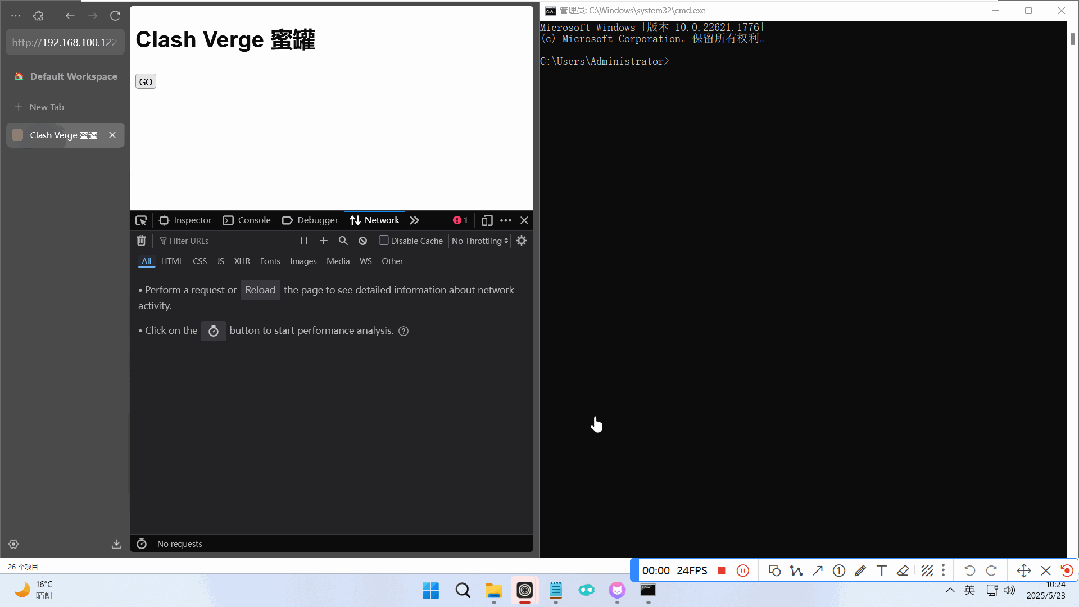Switch to the Debugger tab

pyautogui.click(x=310, y=220)
